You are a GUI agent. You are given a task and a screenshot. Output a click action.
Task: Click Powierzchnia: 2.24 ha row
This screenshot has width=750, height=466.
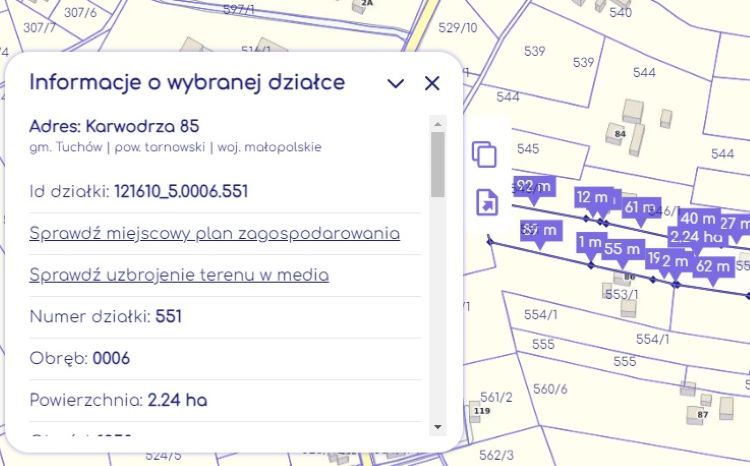[x=225, y=400]
